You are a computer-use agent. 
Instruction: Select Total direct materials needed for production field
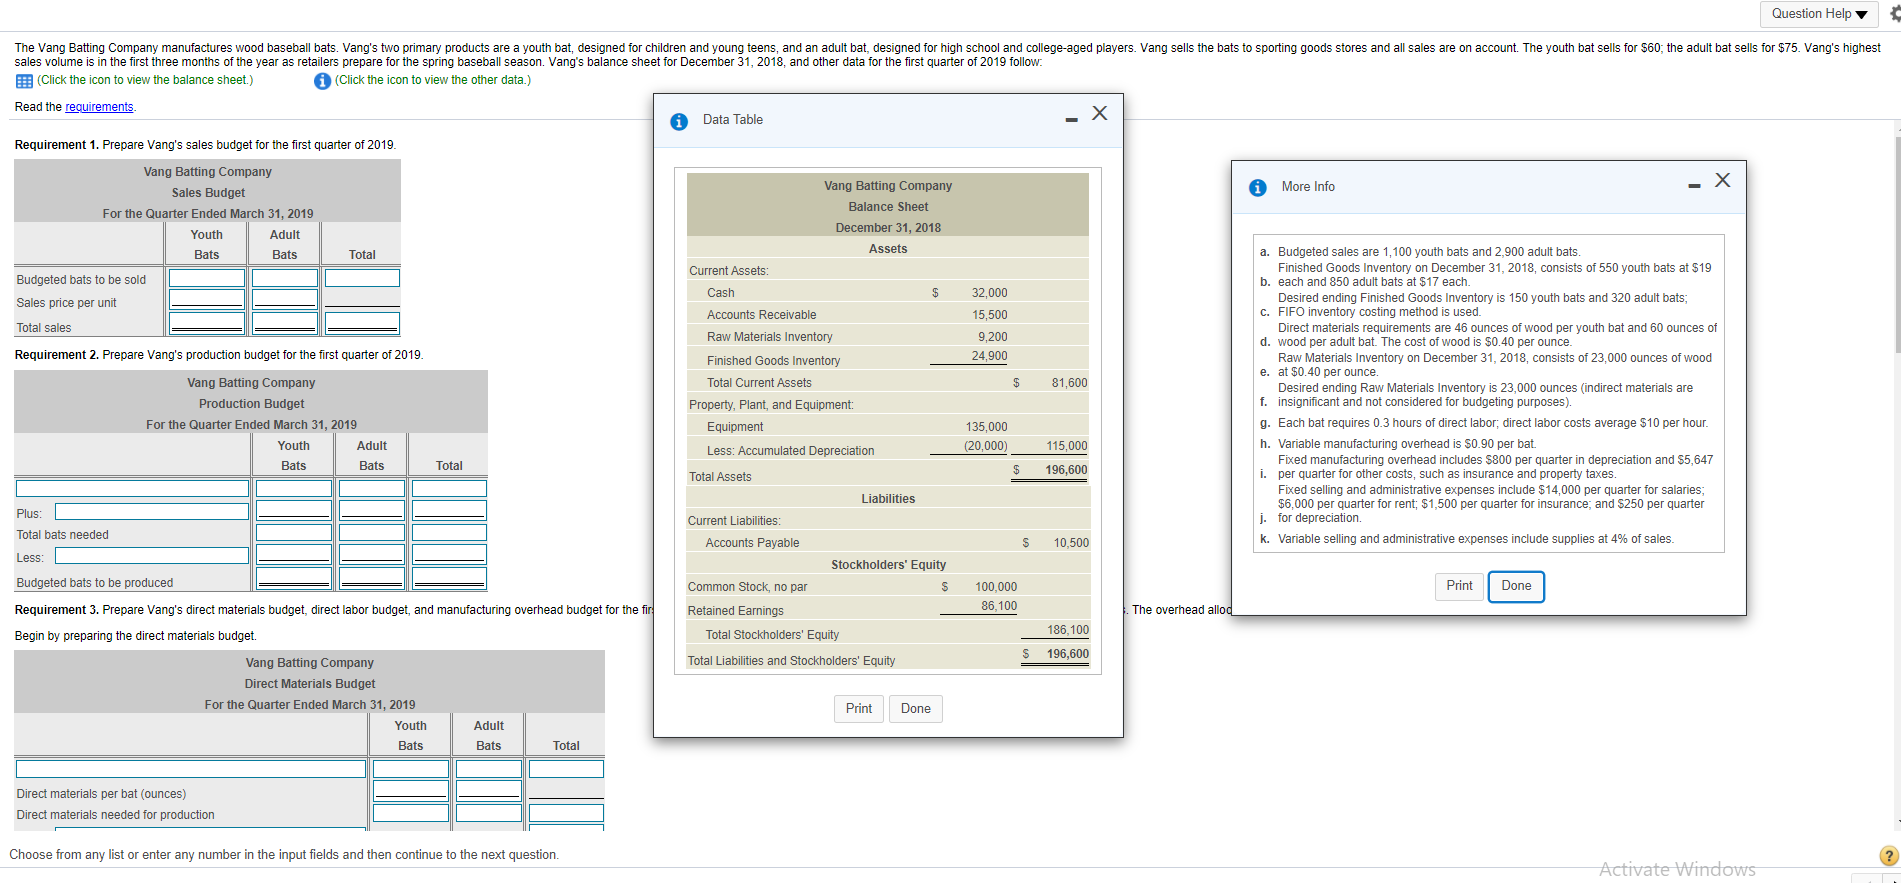(566, 813)
